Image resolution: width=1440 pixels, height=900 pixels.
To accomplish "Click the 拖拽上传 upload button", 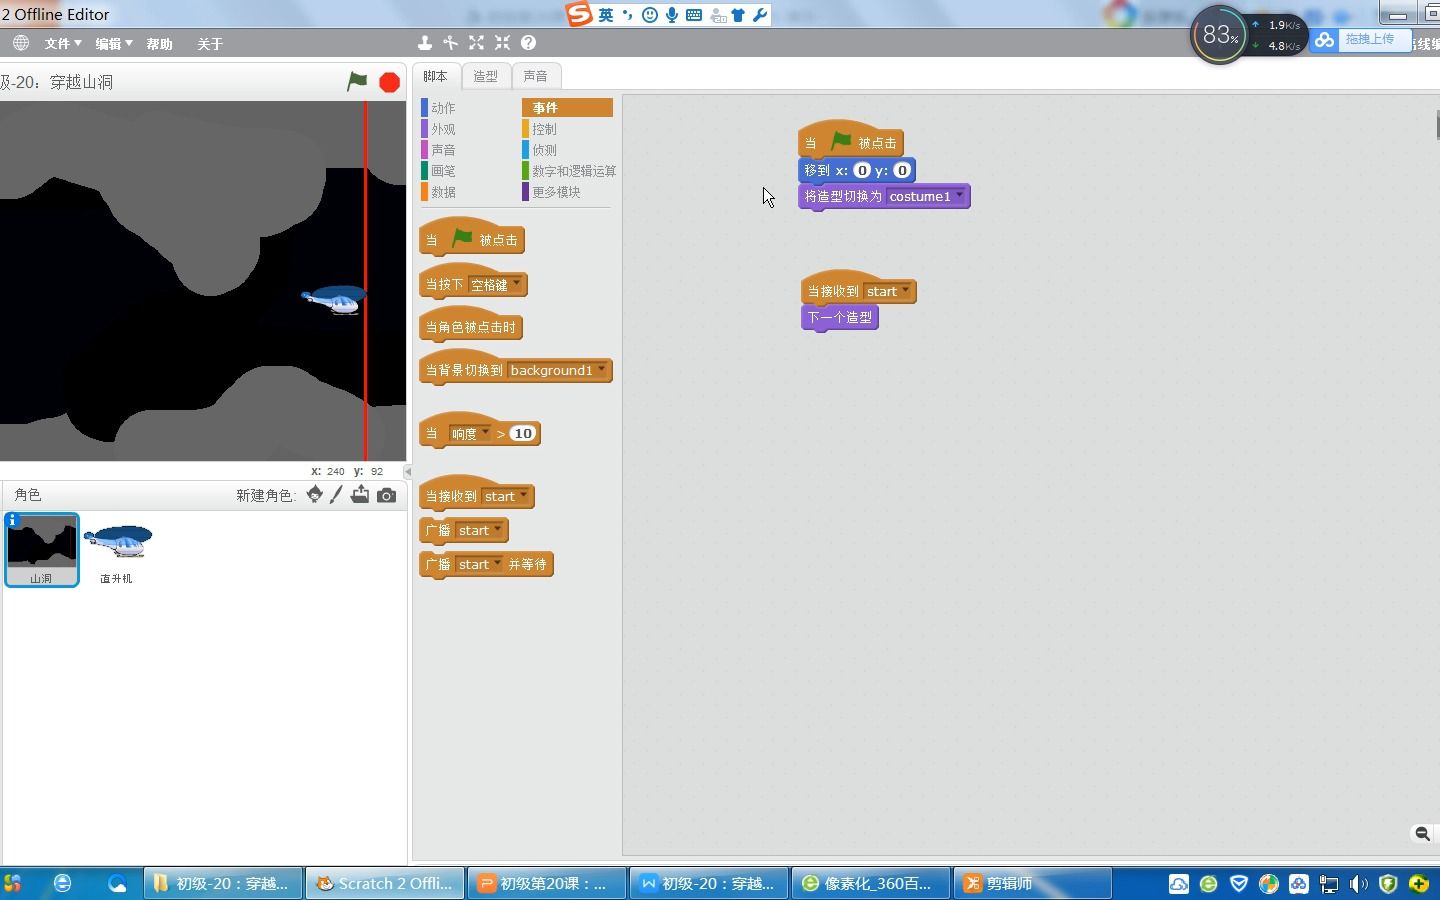I will (1360, 39).
